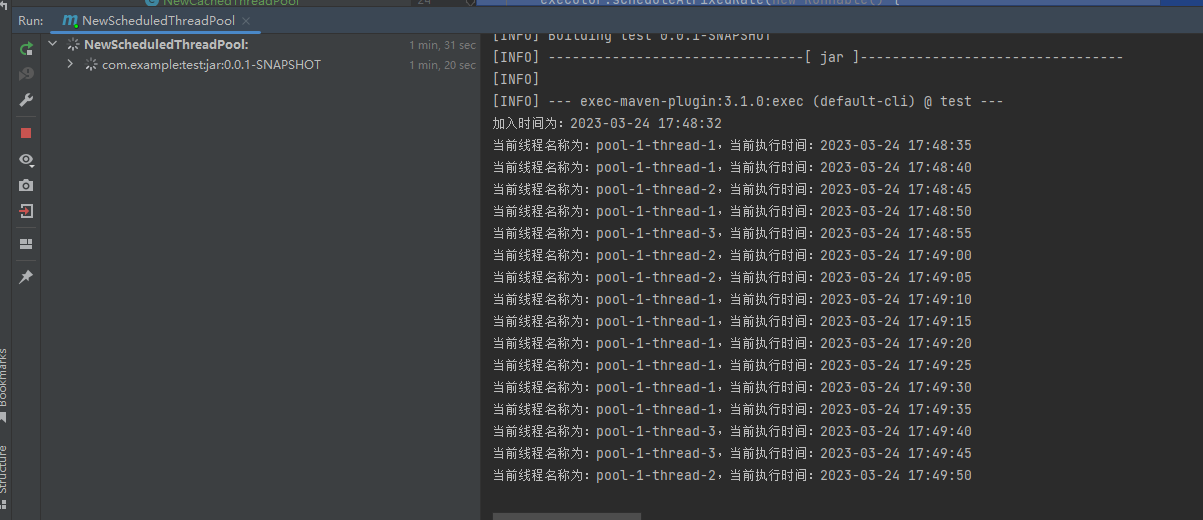The width and height of the screenshot is (1203, 520).
Task: Click the '[ jar ]' separator log line
Action: click(808, 57)
